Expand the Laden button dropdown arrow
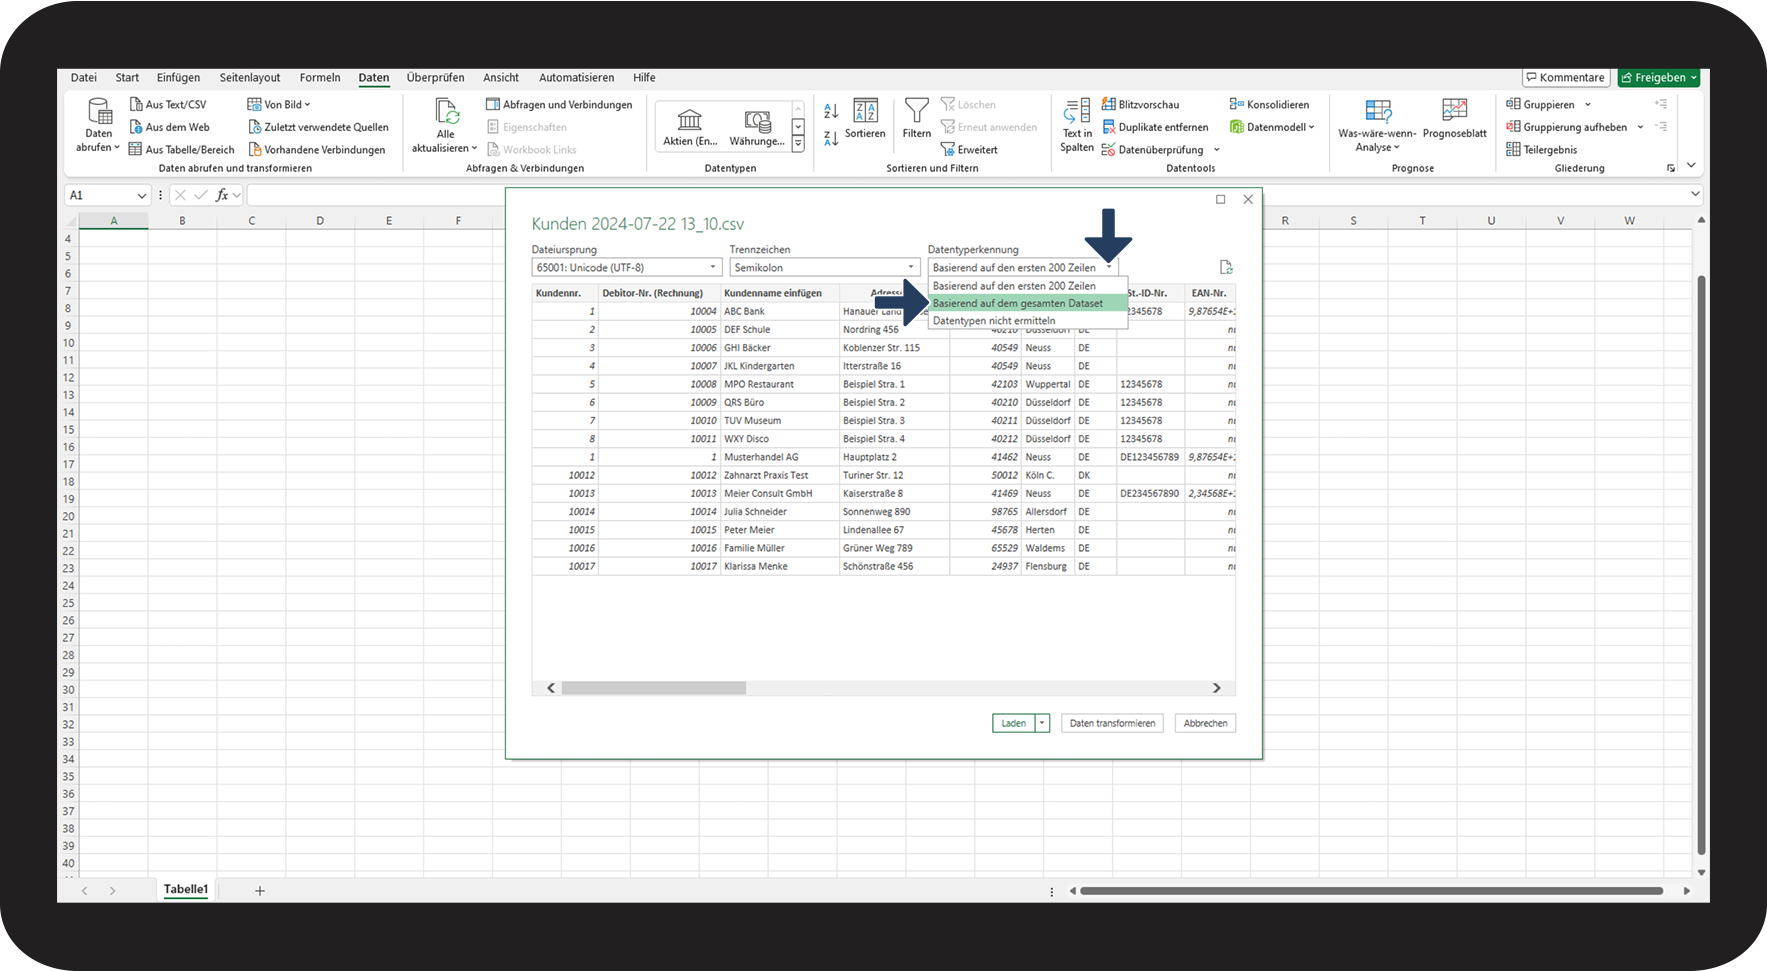 click(1042, 723)
